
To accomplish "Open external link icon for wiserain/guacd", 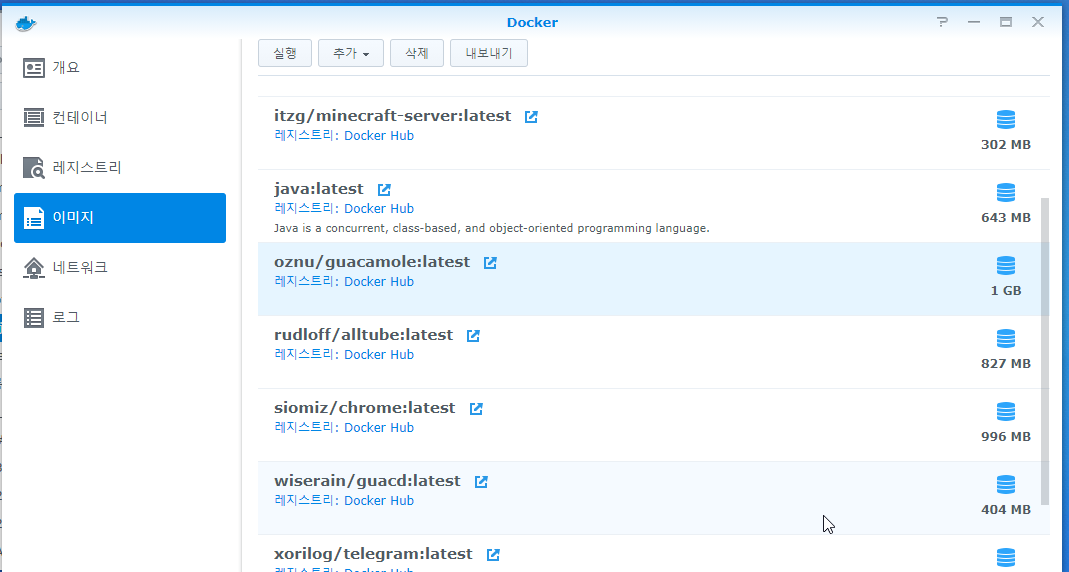I will click(x=481, y=481).
